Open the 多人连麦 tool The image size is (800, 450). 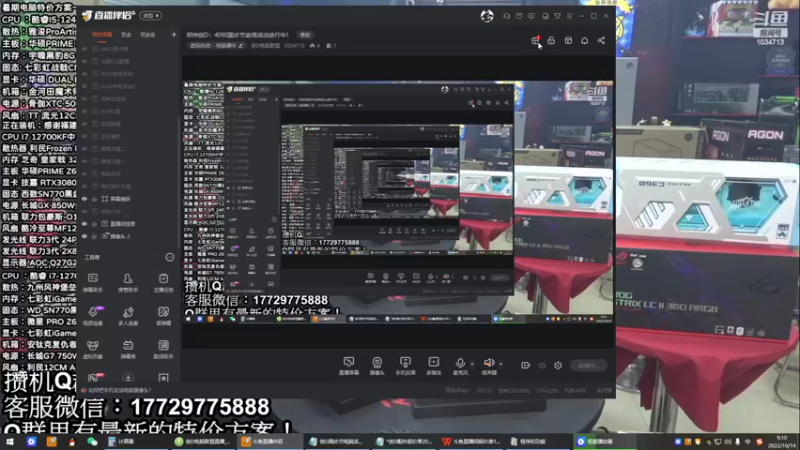128,316
